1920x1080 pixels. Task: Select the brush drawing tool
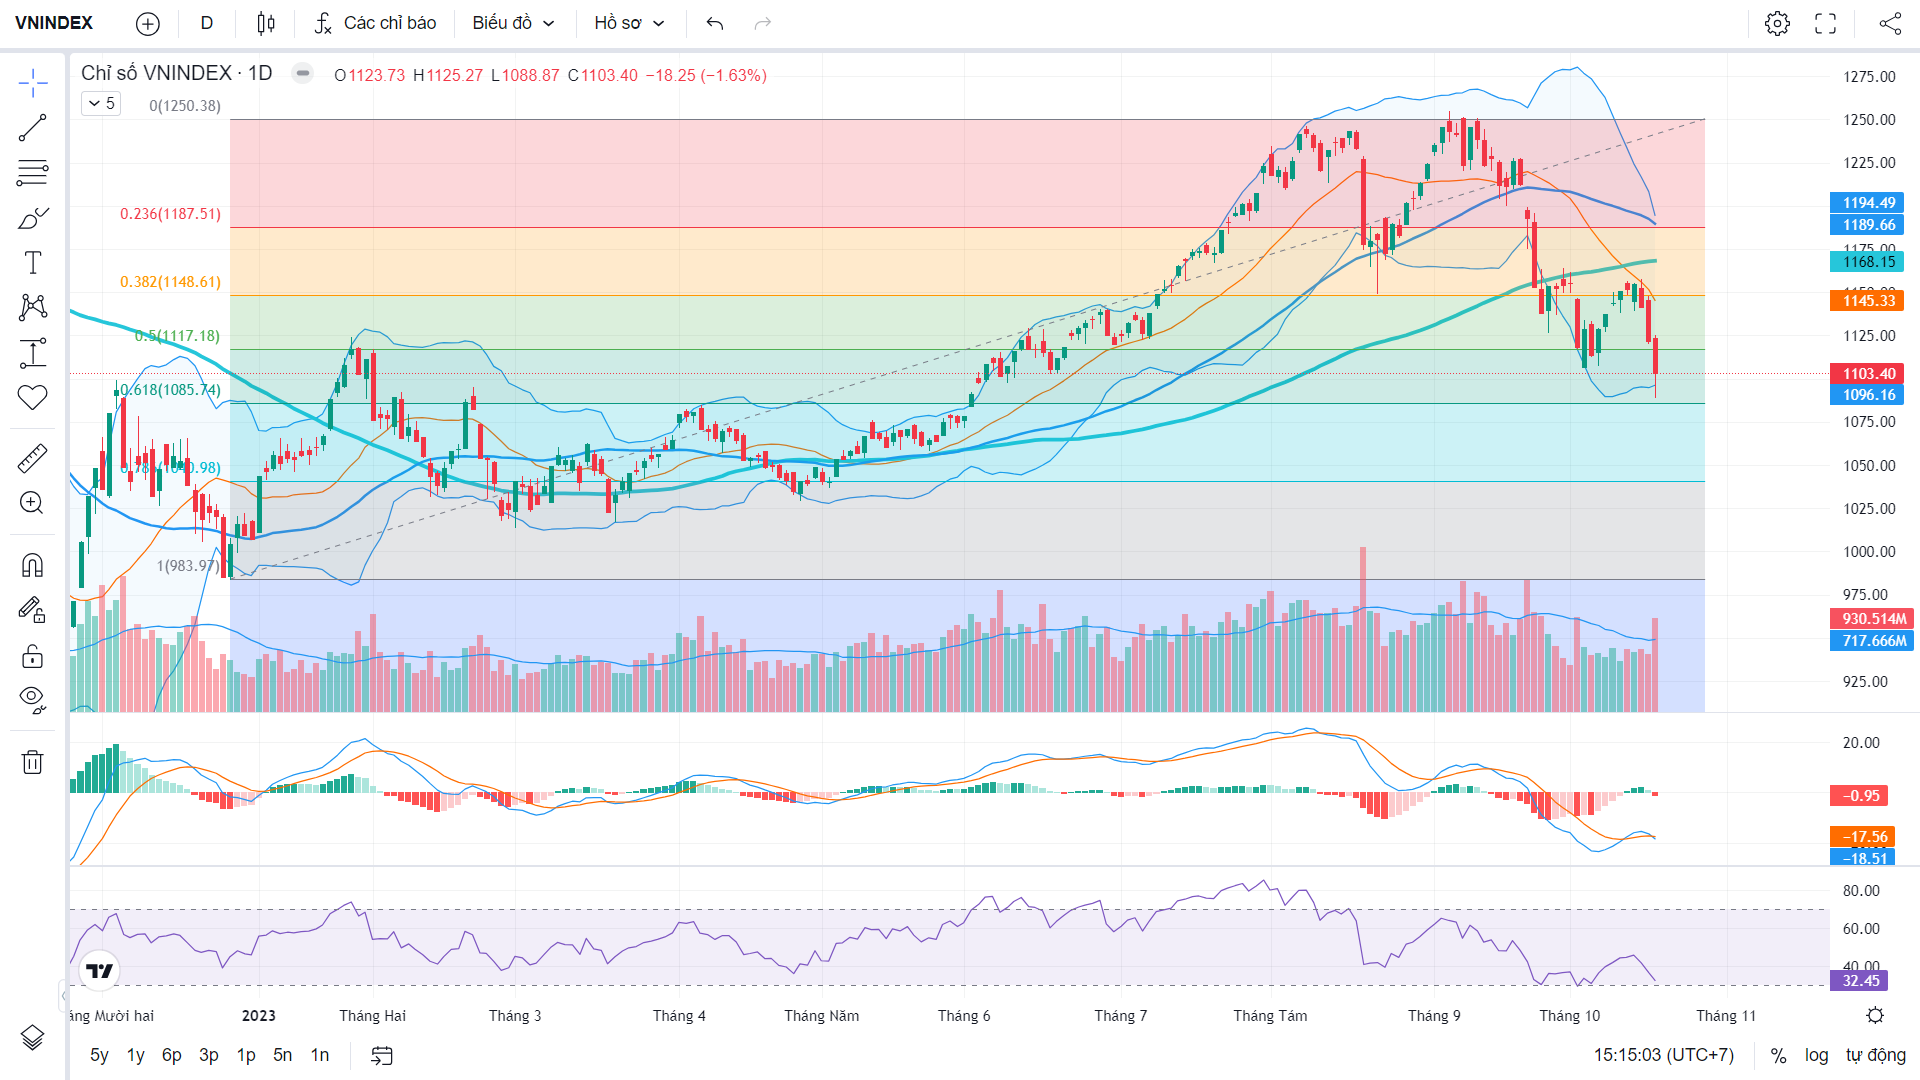(32, 218)
